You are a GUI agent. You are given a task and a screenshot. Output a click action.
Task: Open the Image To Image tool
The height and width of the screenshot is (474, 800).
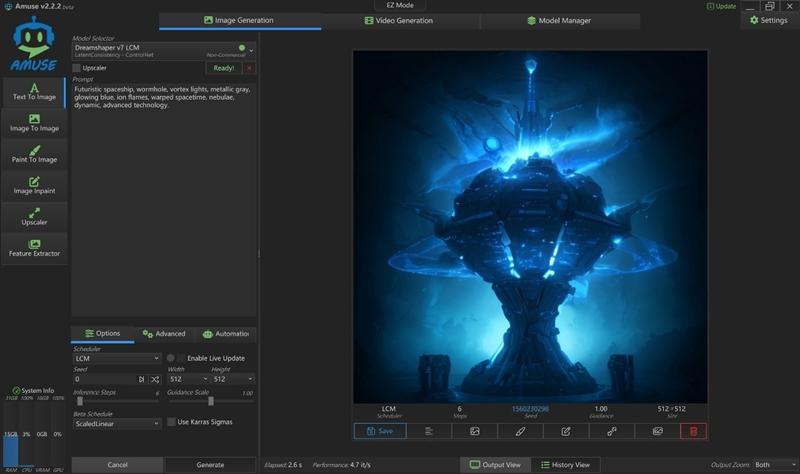coord(34,123)
